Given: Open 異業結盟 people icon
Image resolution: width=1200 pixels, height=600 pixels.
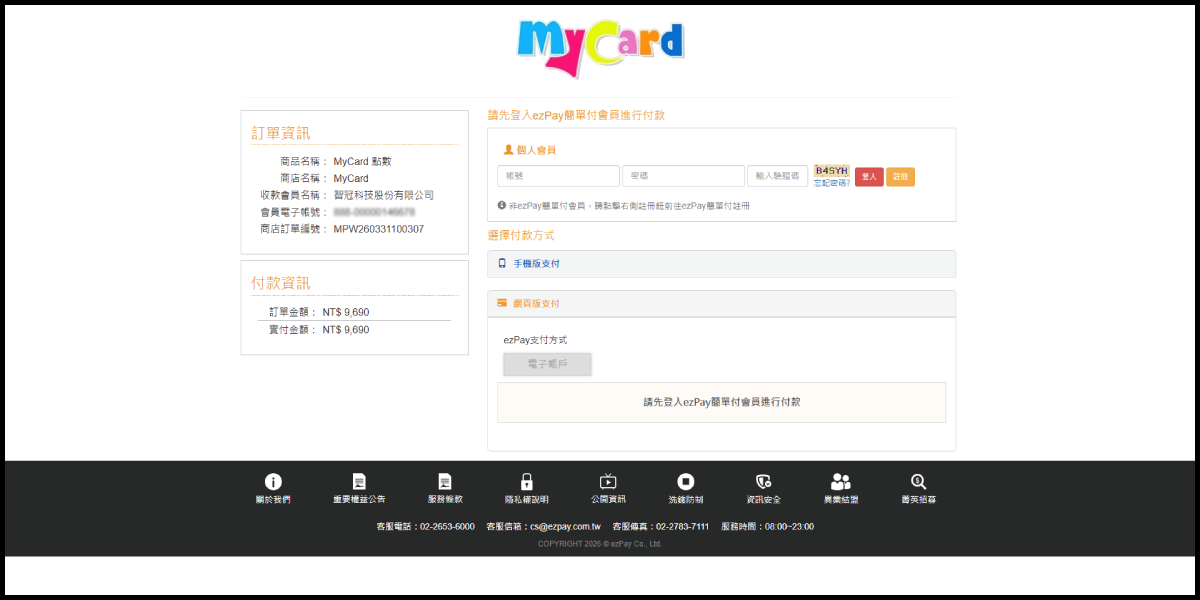Looking at the screenshot, I should tap(841, 482).
